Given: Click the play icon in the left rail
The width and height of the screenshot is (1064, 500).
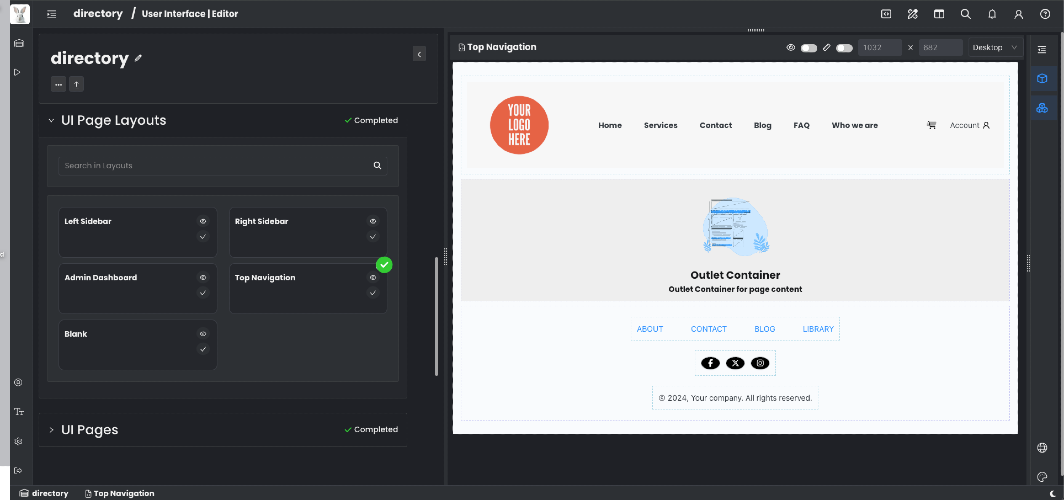Looking at the screenshot, I should pos(18,72).
